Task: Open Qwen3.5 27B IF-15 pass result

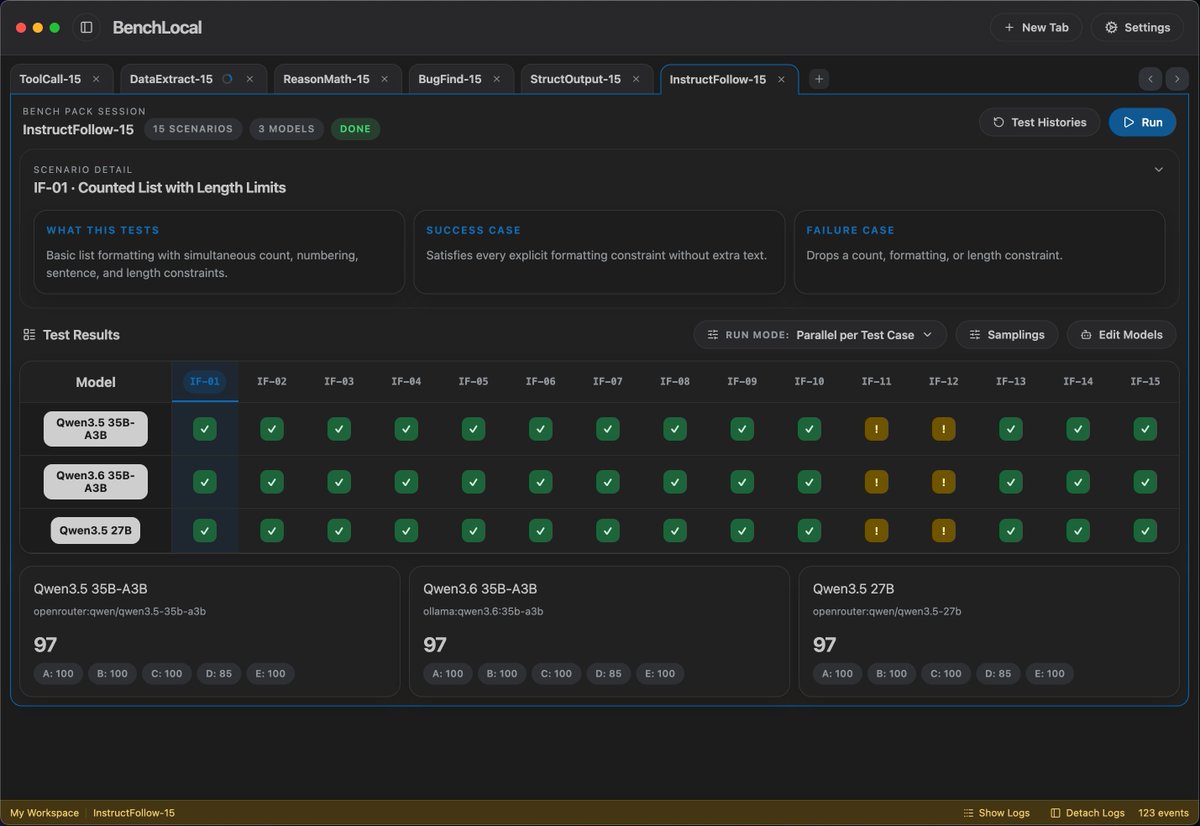Action: coord(1145,531)
